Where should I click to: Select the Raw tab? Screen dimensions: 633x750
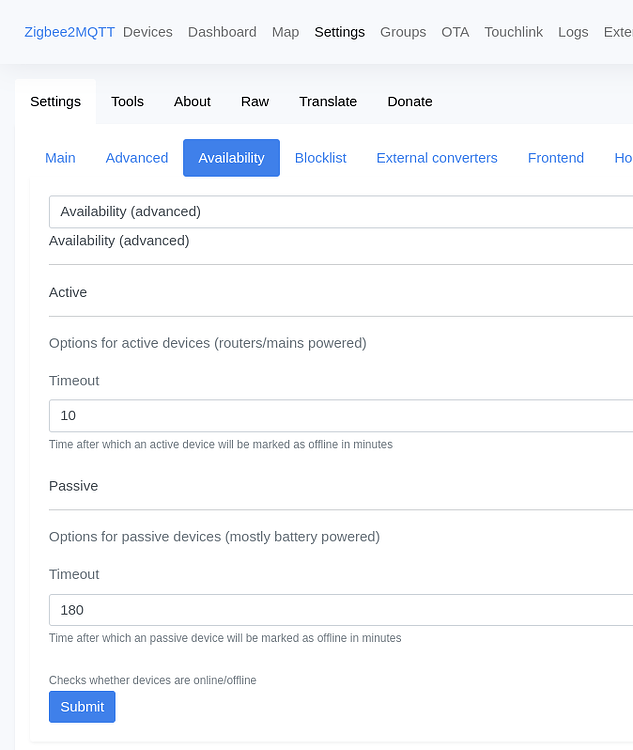[255, 101]
